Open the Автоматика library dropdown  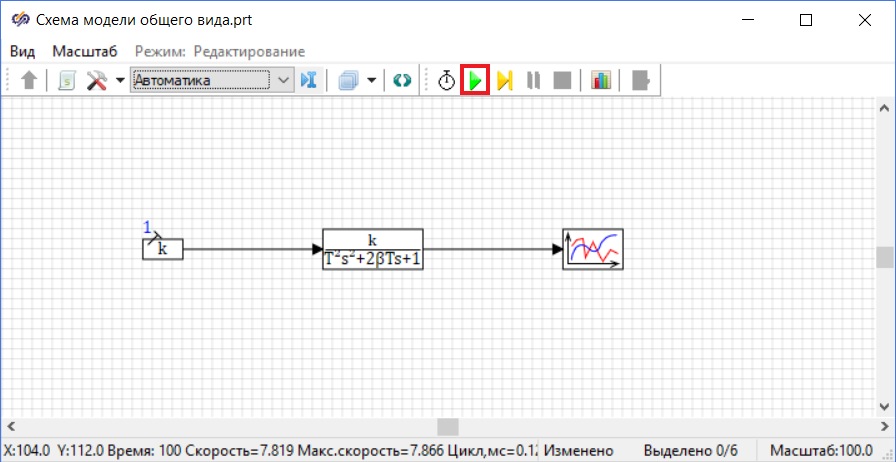pyautogui.click(x=283, y=81)
